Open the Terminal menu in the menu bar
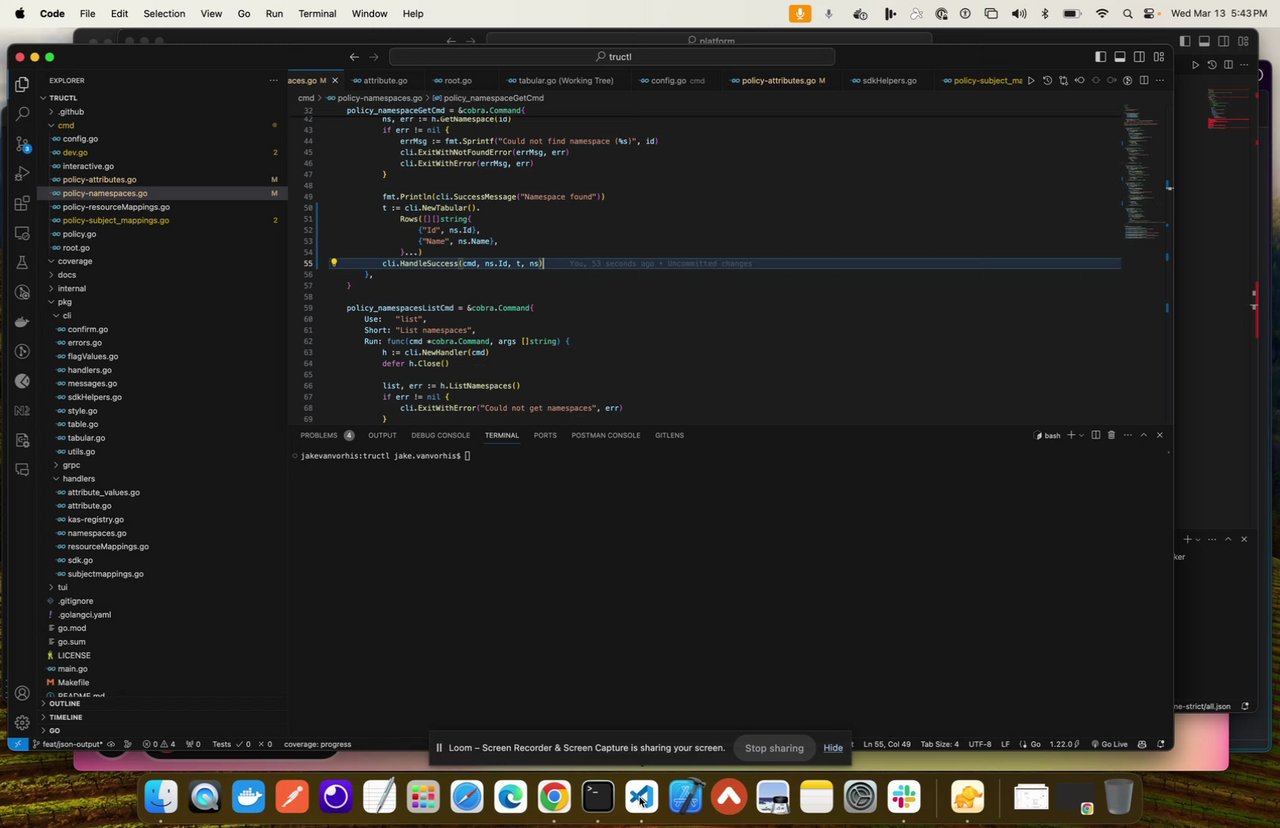This screenshot has height=828, width=1280. coord(317,14)
